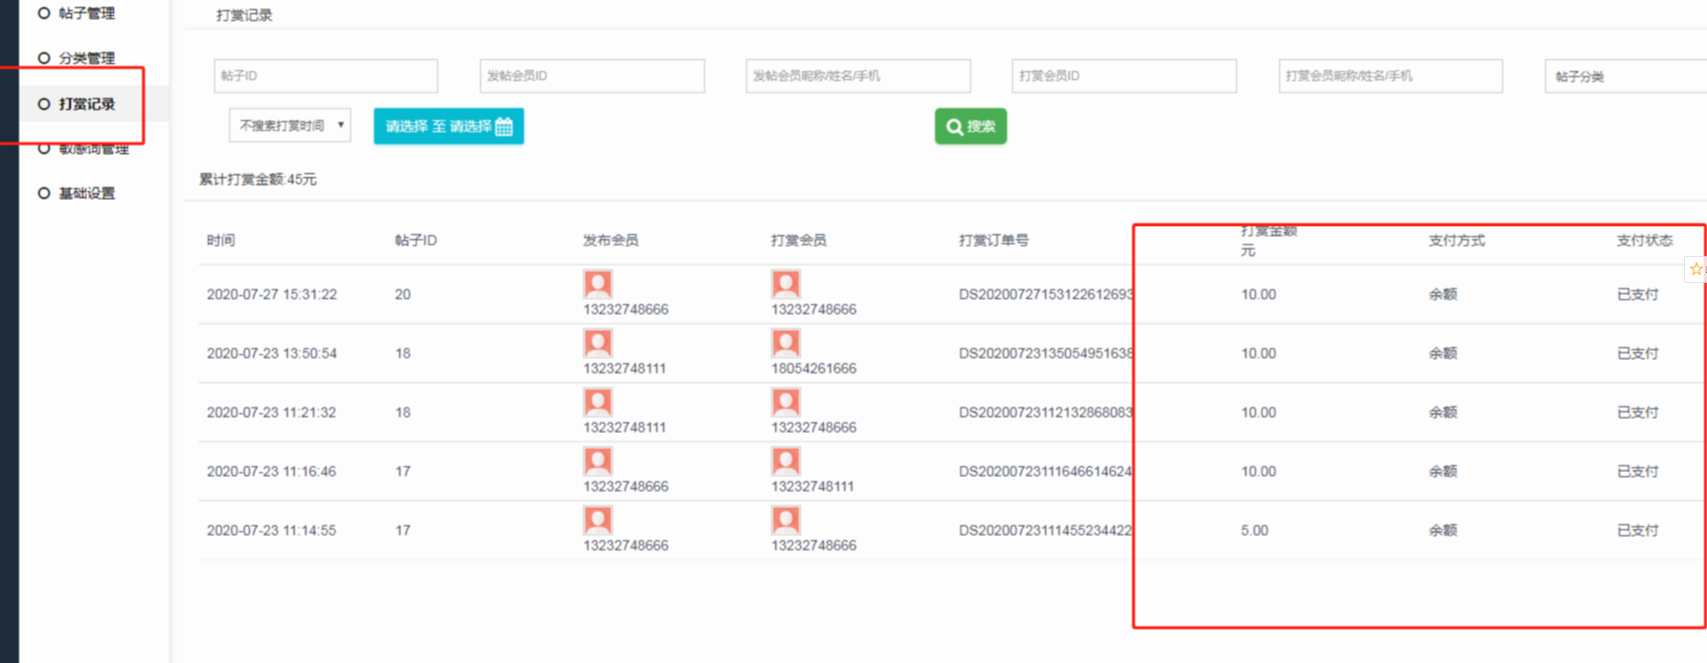Click 打赏会员 avatar above 18054261666
The height and width of the screenshot is (663, 1707).
[x=786, y=343]
